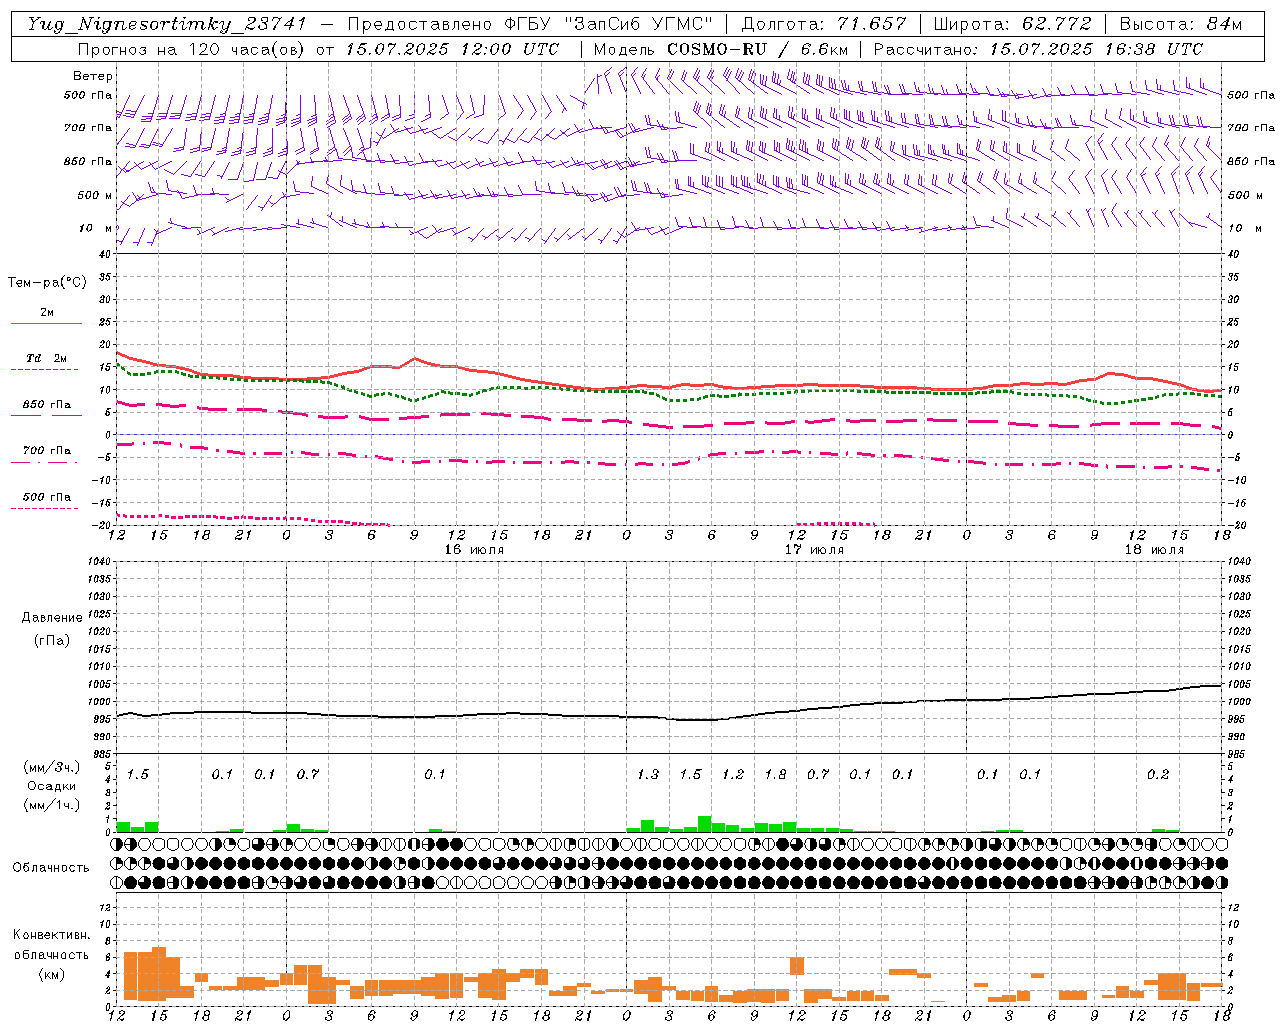Click the Модель COSMO-RU / 6.6км label
1280x1024 pixels.
click(x=720, y=49)
